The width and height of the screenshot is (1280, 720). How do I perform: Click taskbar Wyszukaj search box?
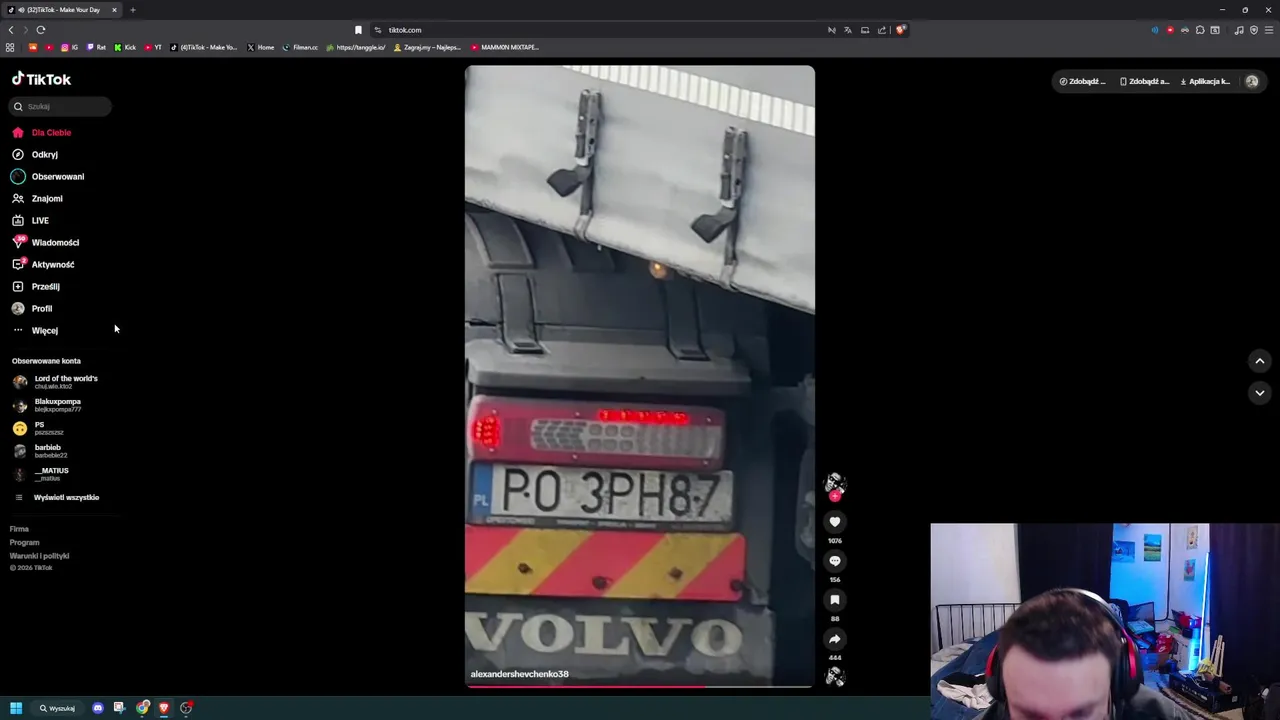pyautogui.click(x=58, y=708)
